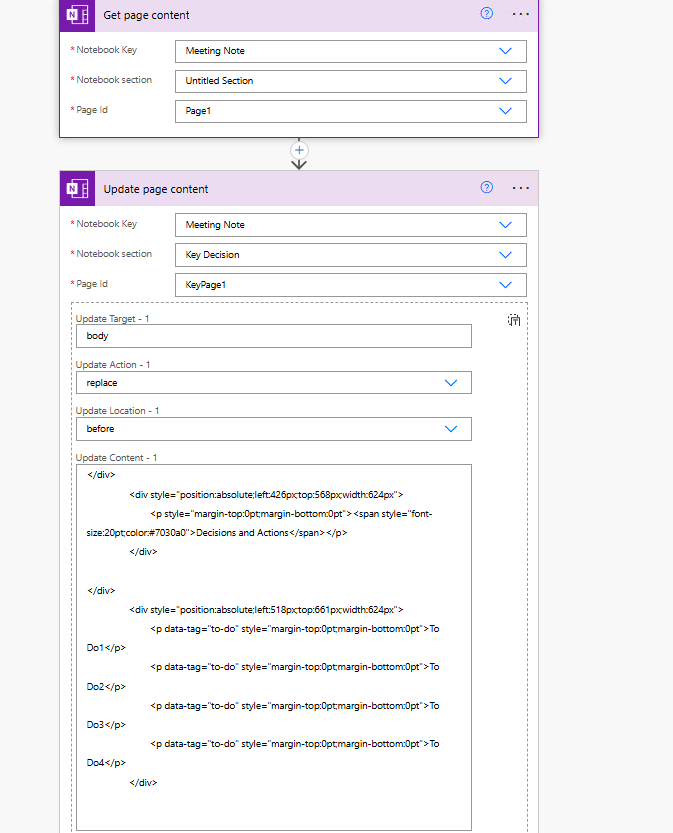Switch to input entire array mode

click(513, 319)
